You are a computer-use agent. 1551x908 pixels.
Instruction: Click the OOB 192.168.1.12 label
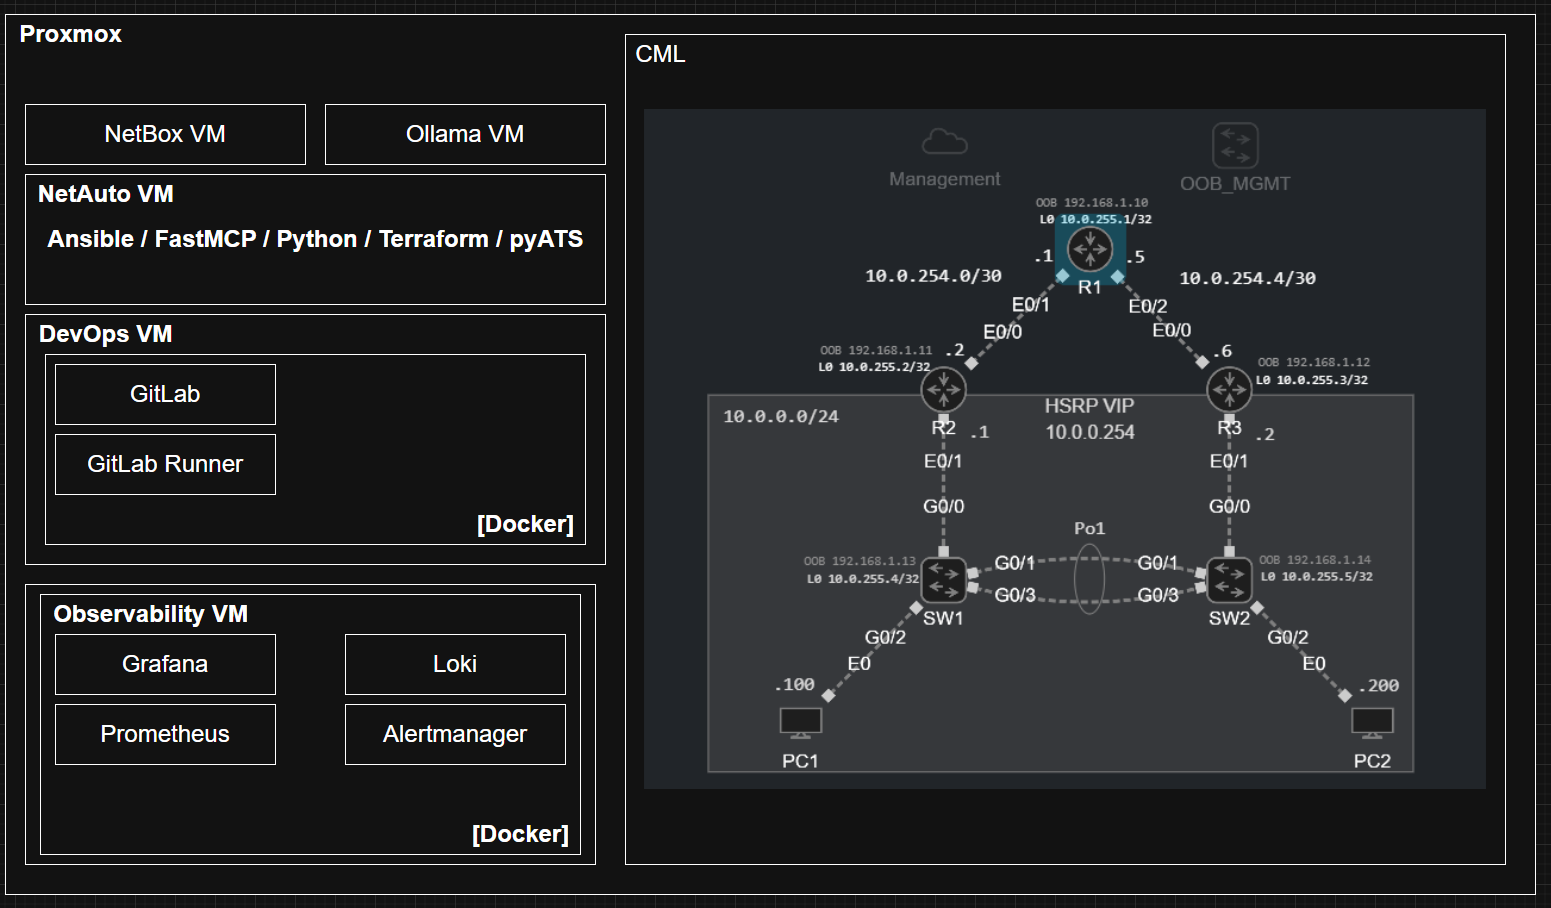click(1314, 363)
